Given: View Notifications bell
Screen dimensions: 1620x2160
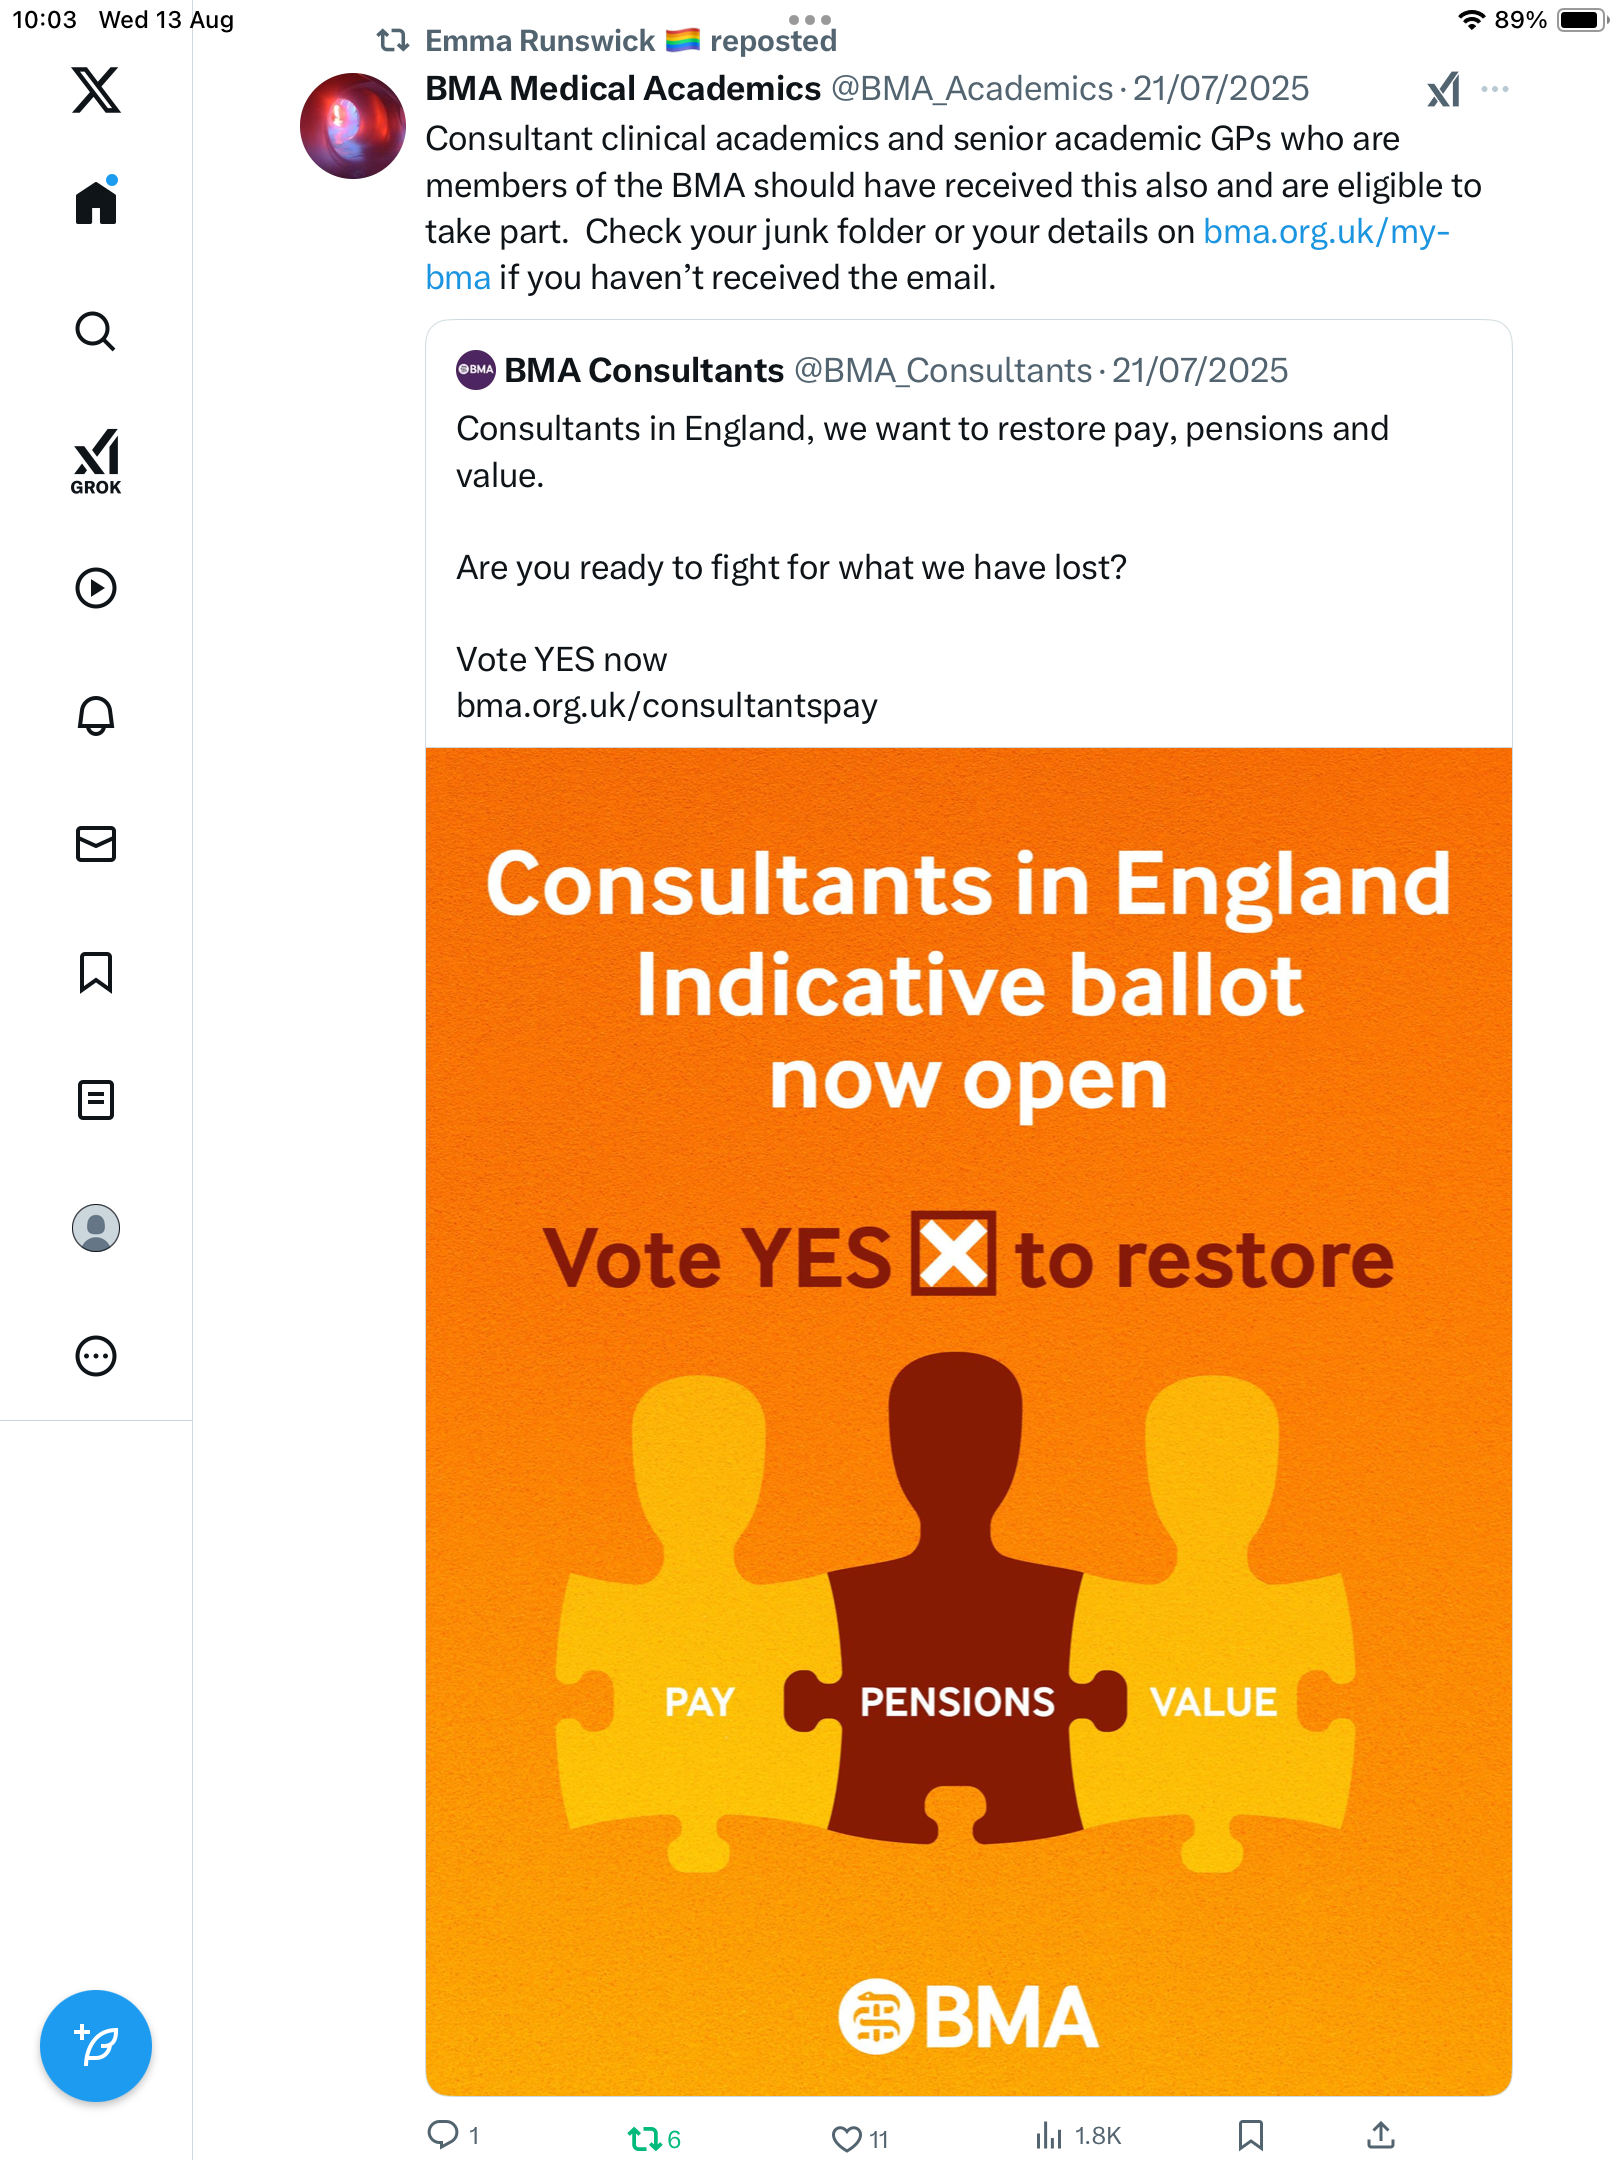Looking at the screenshot, I should pos(96,716).
